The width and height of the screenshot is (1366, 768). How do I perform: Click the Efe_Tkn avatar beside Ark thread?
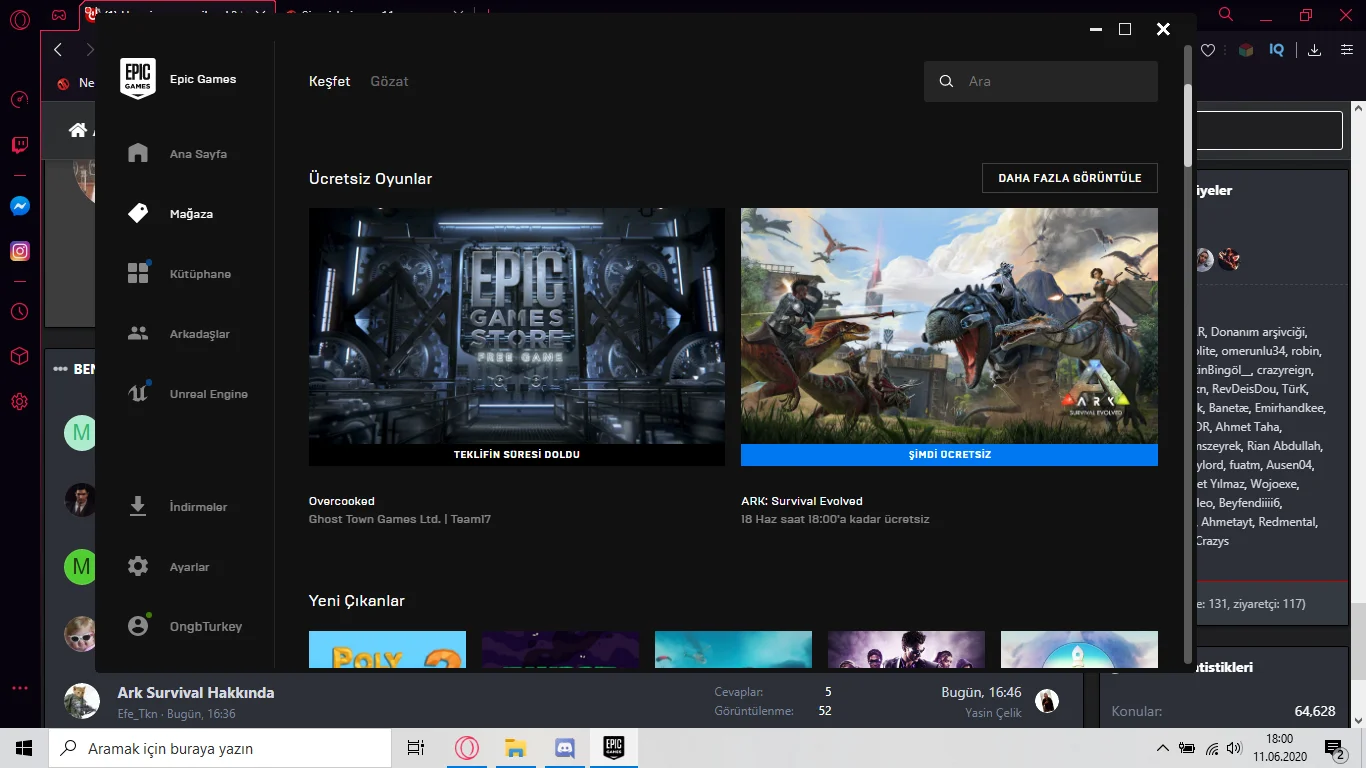[82, 701]
